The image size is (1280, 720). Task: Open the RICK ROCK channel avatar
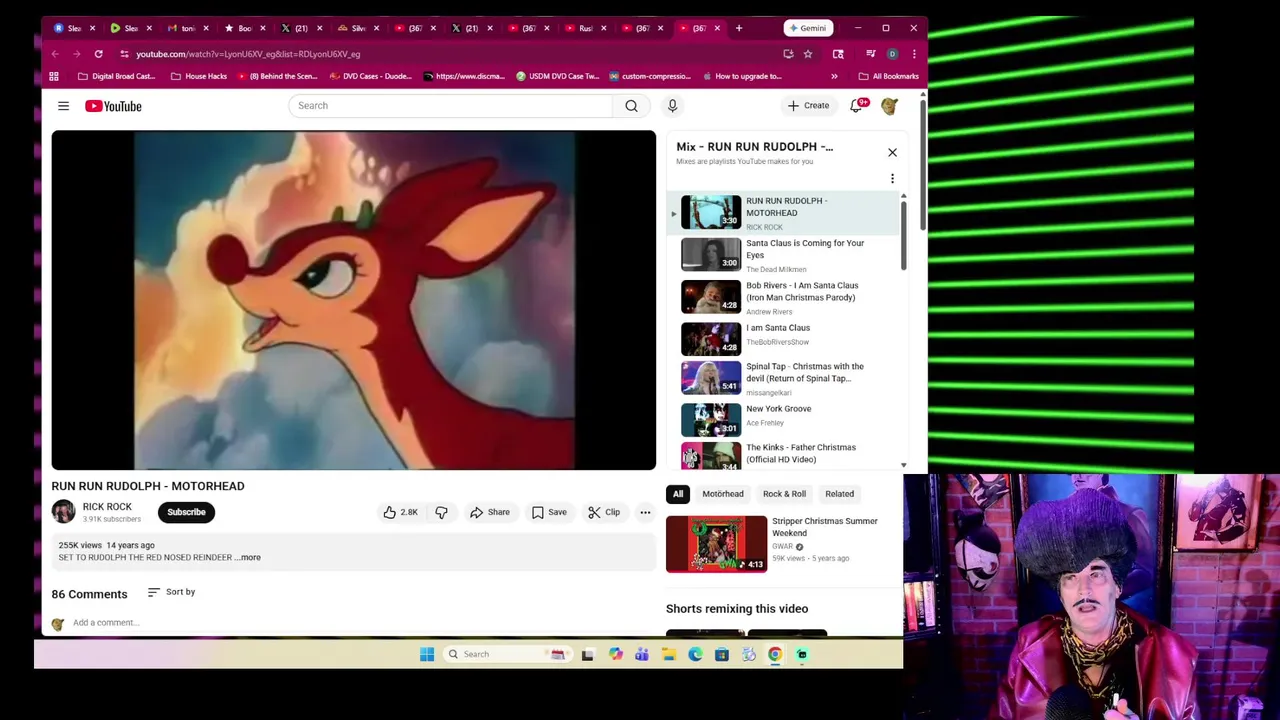[63, 512]
